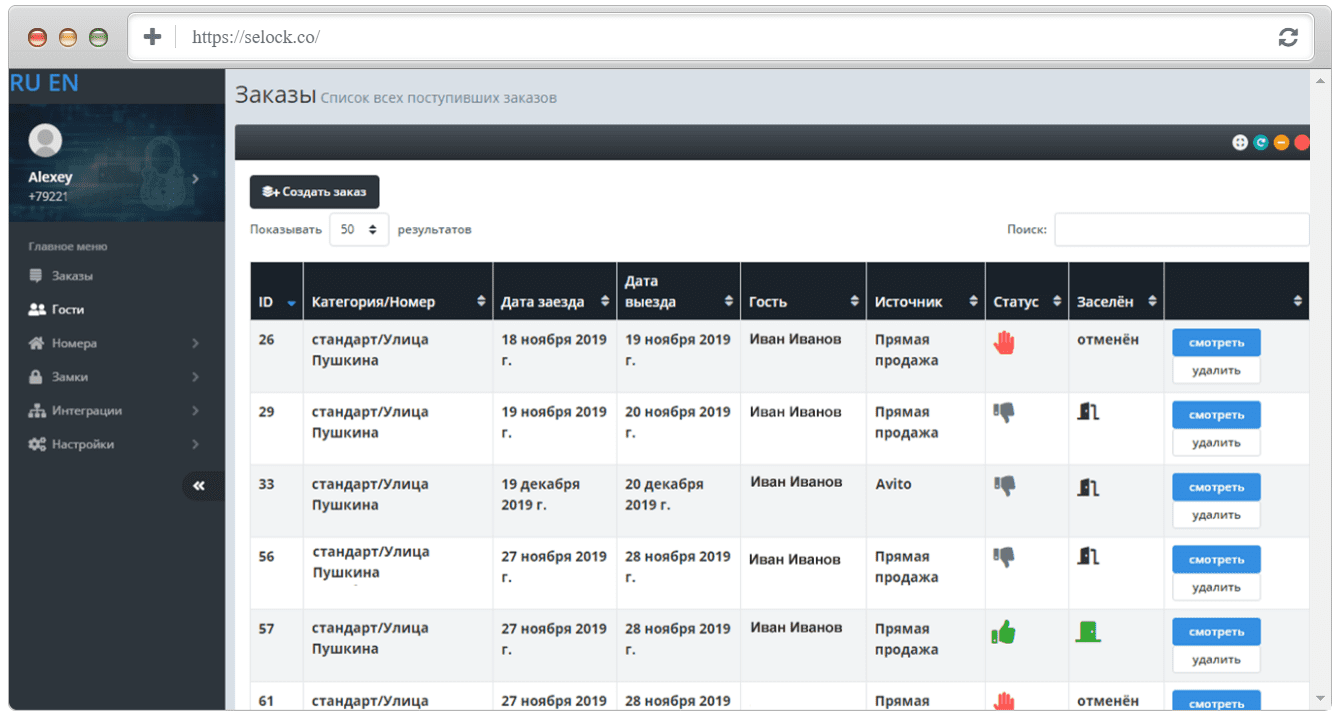Expand the Номера sidebar menu
Screen dimensions: 1344x719
pyautogui.click(x=114, y=343)
